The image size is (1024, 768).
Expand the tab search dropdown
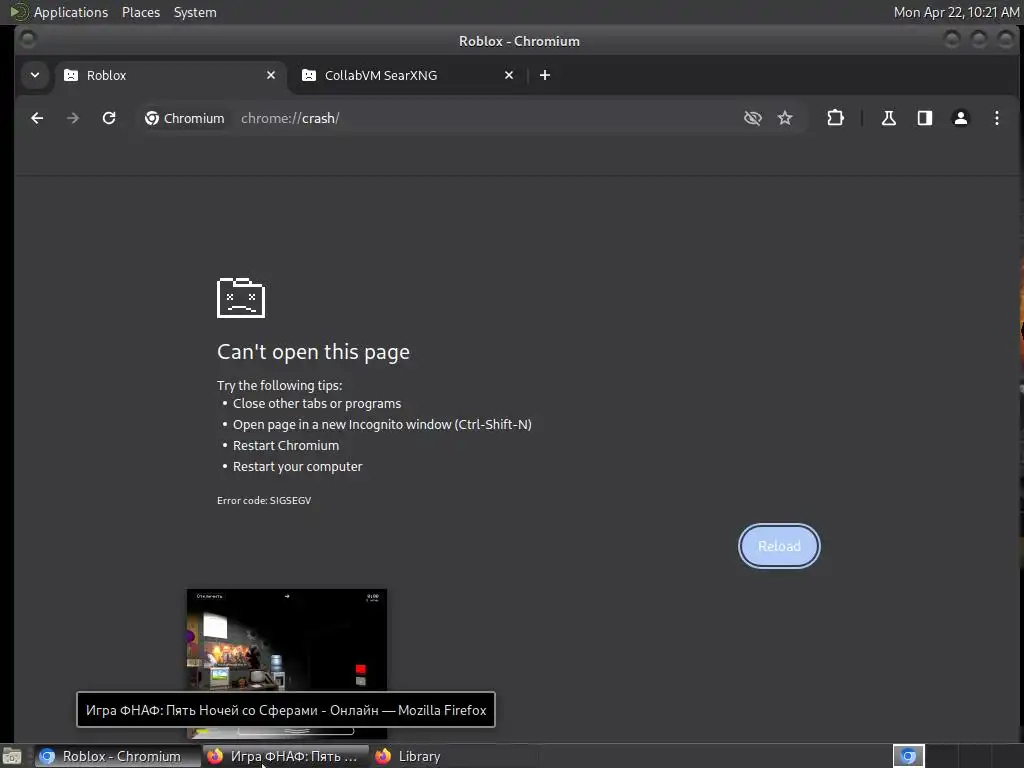click(x=35, y=75)
